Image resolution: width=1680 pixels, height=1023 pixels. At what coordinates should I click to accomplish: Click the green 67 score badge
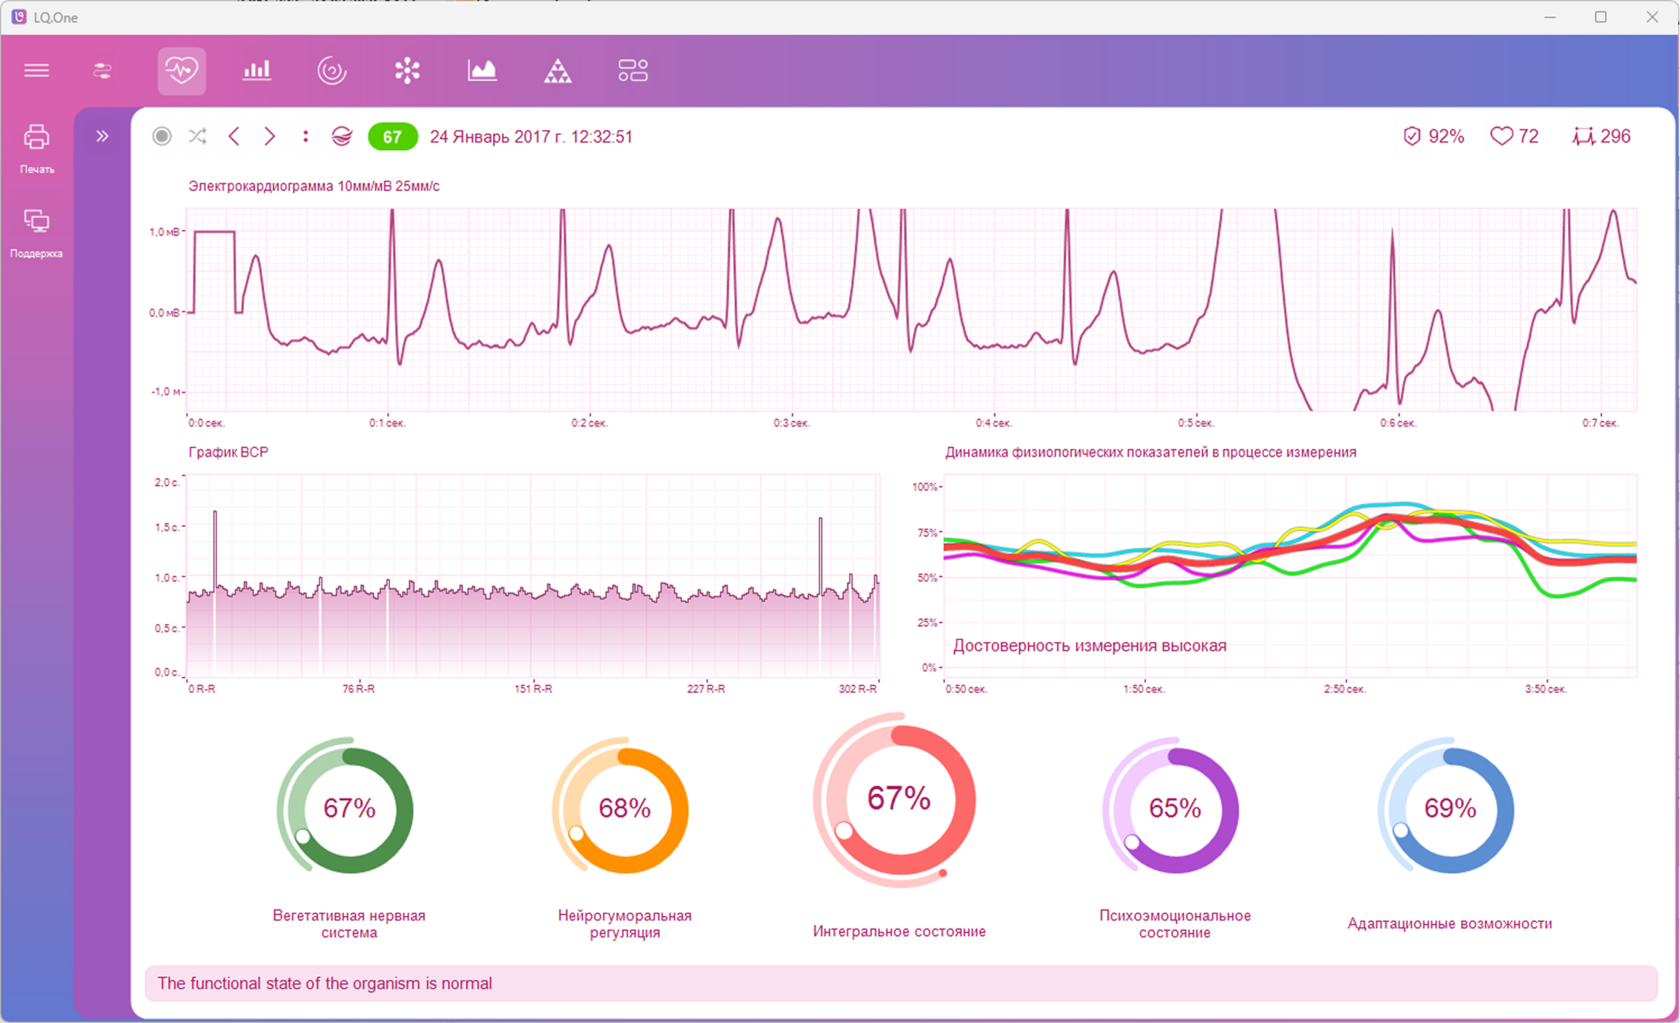(x=392, y=137)
